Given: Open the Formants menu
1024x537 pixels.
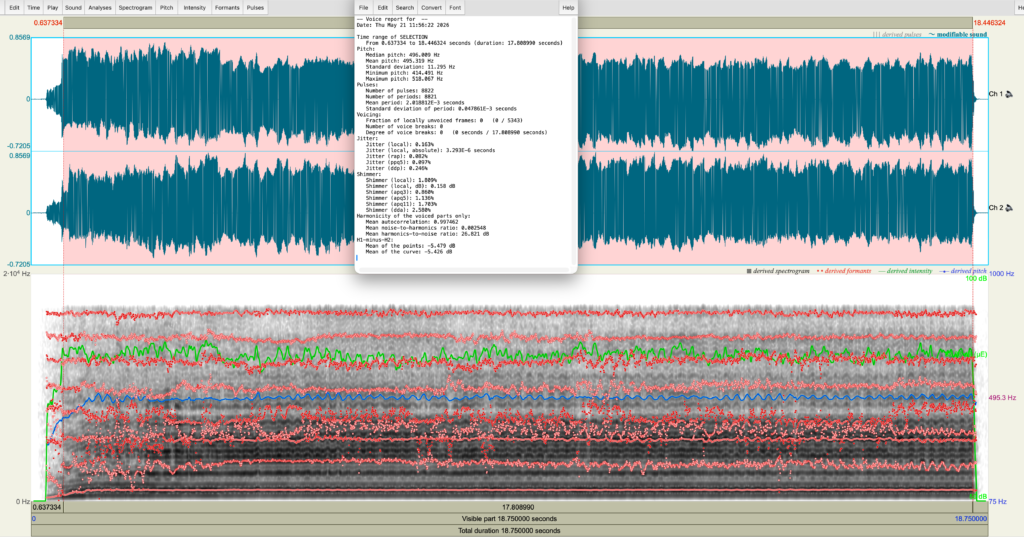Looking at the screenshot, I should [x=227, y=8].
